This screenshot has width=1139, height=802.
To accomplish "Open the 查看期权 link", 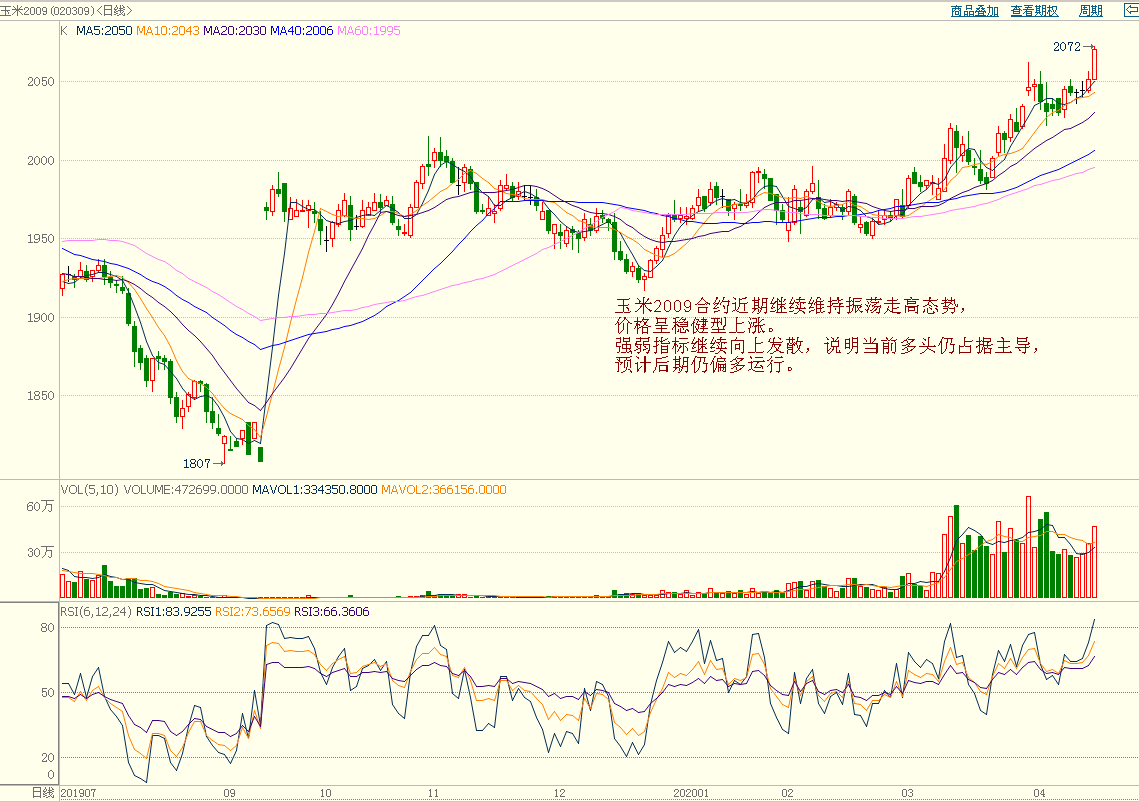I will click(x=1034, y=11).
